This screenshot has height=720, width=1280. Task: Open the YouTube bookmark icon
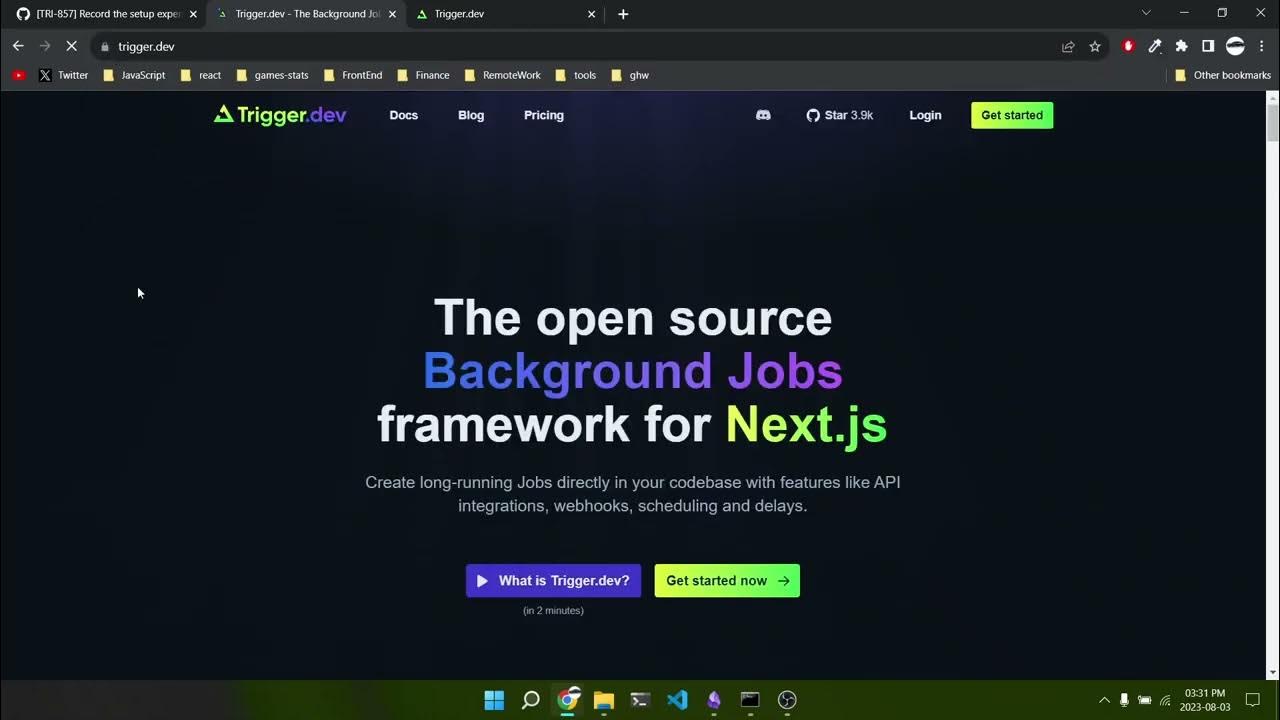(x=18, y=75)
